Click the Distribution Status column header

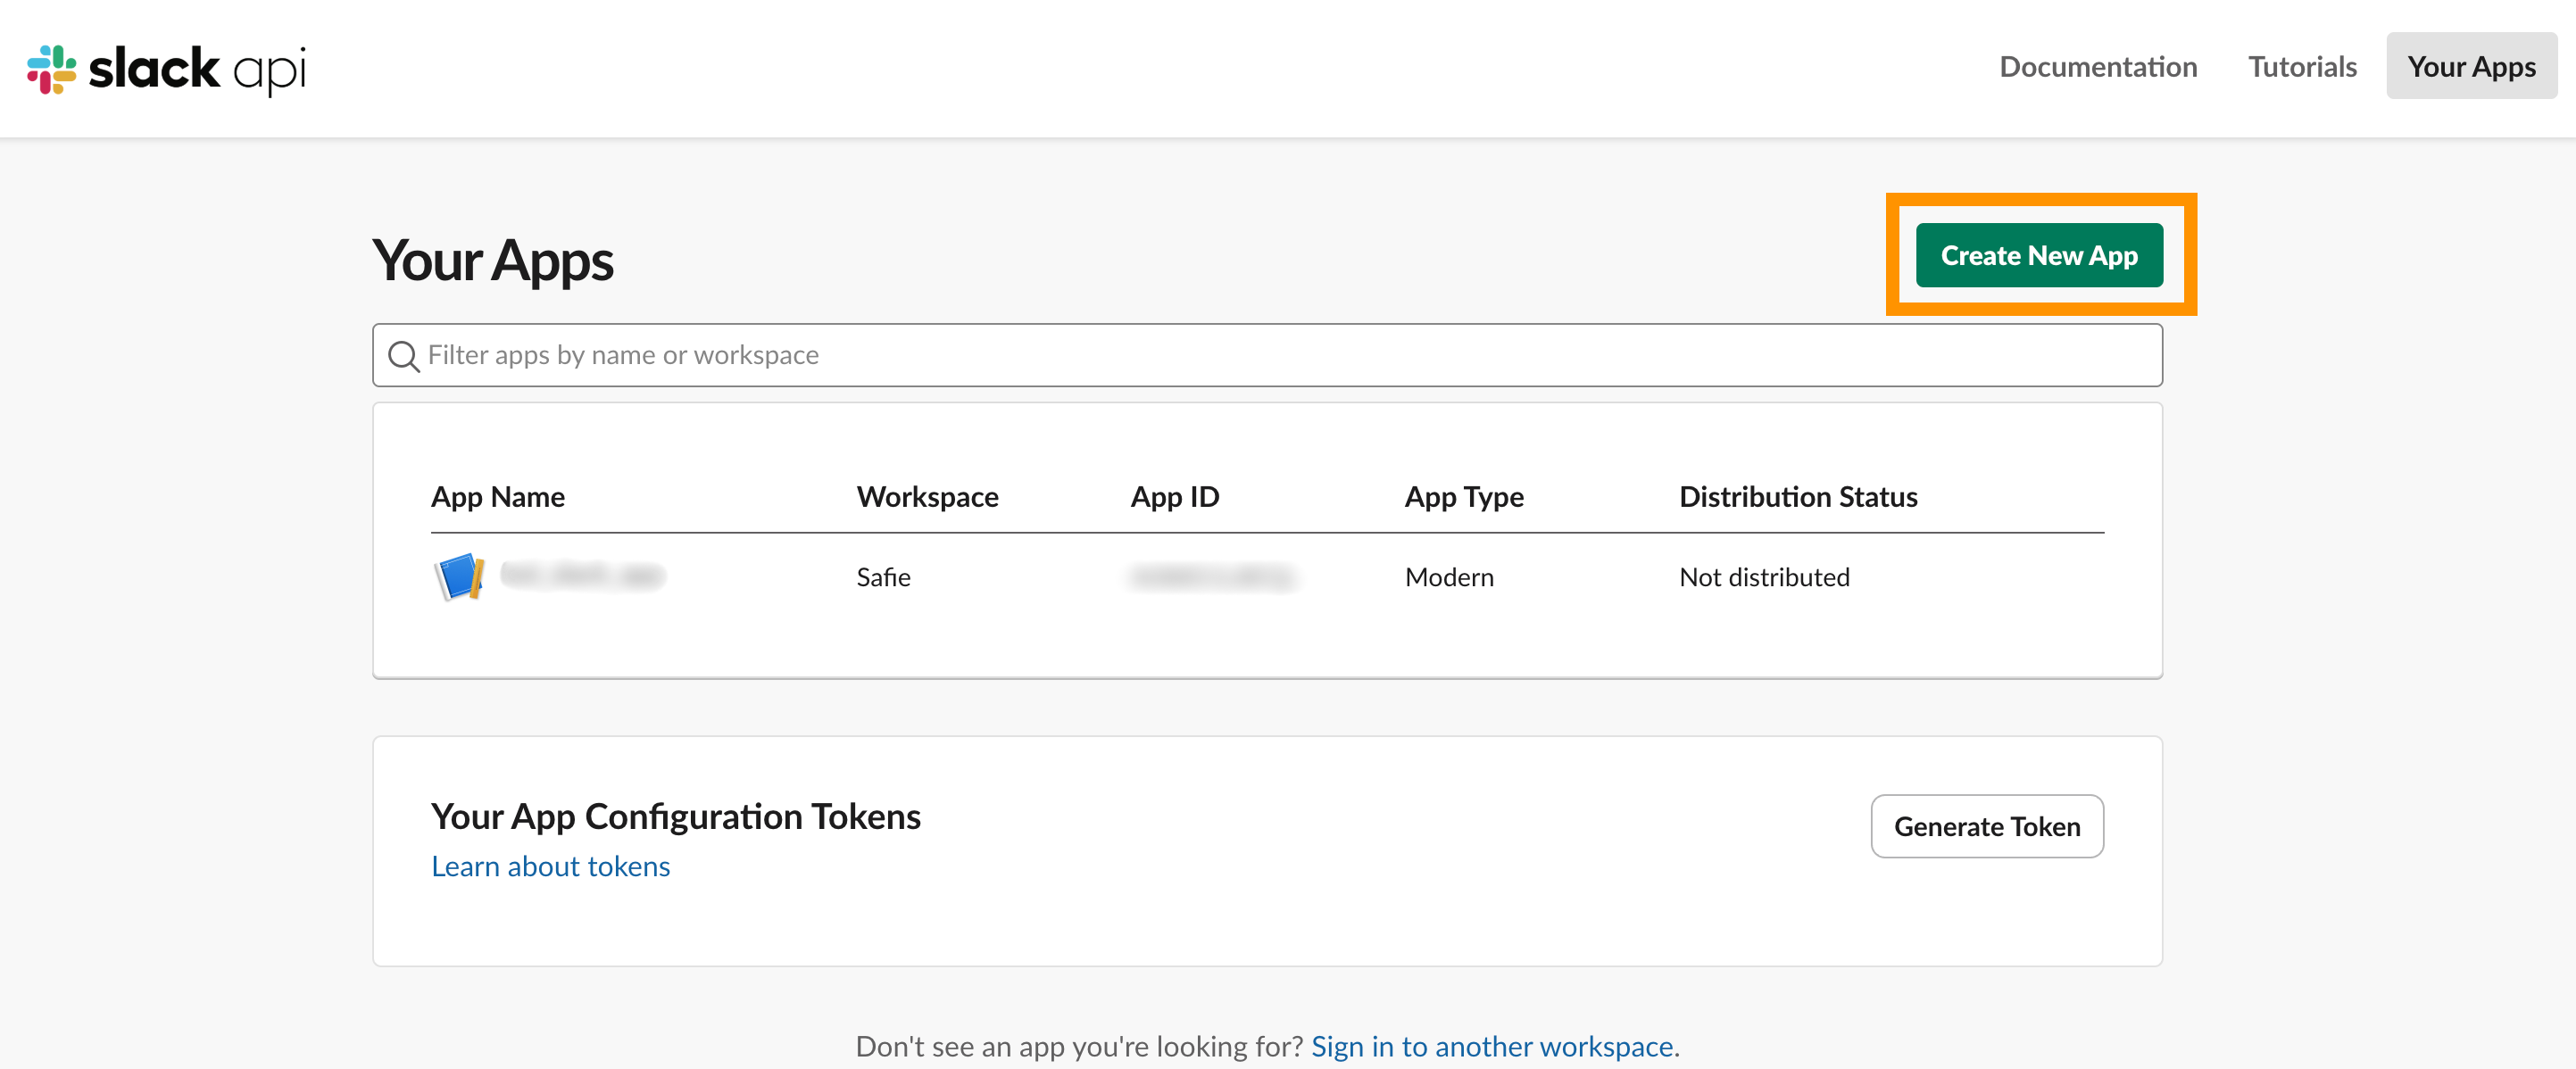click(1797, 497)
